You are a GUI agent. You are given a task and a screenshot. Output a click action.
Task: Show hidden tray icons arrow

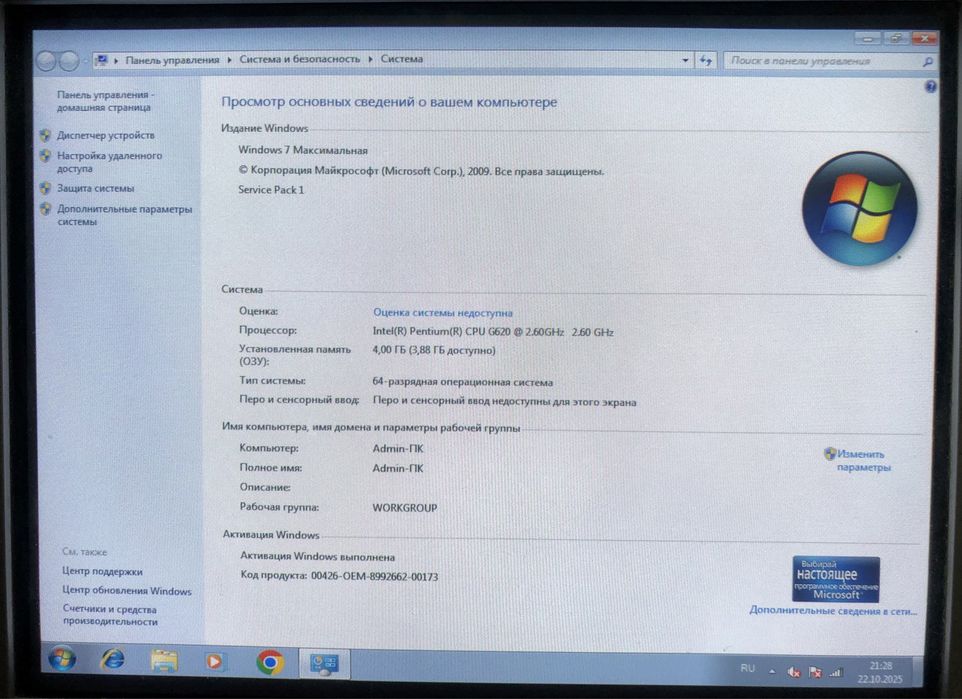point(772,671)
